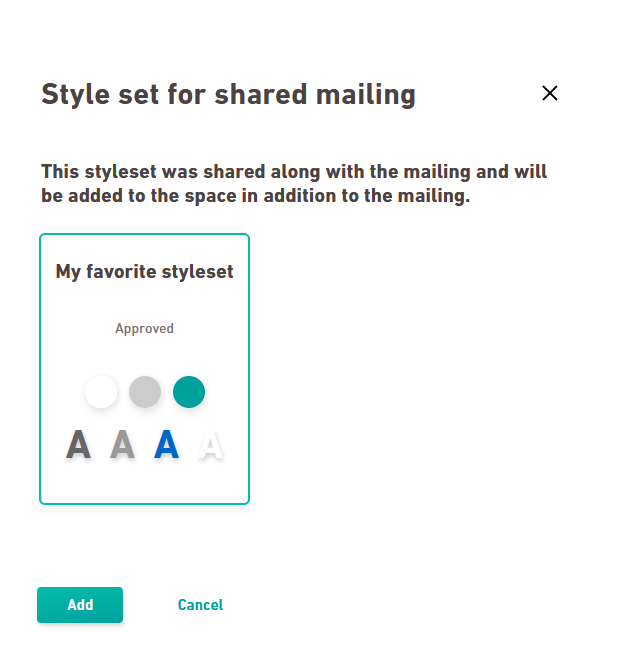Image resolution: width=620 pixels, height=664 pixels.
Task: Click the 'My favorite styleset' card title
Action: pos(144,272)
